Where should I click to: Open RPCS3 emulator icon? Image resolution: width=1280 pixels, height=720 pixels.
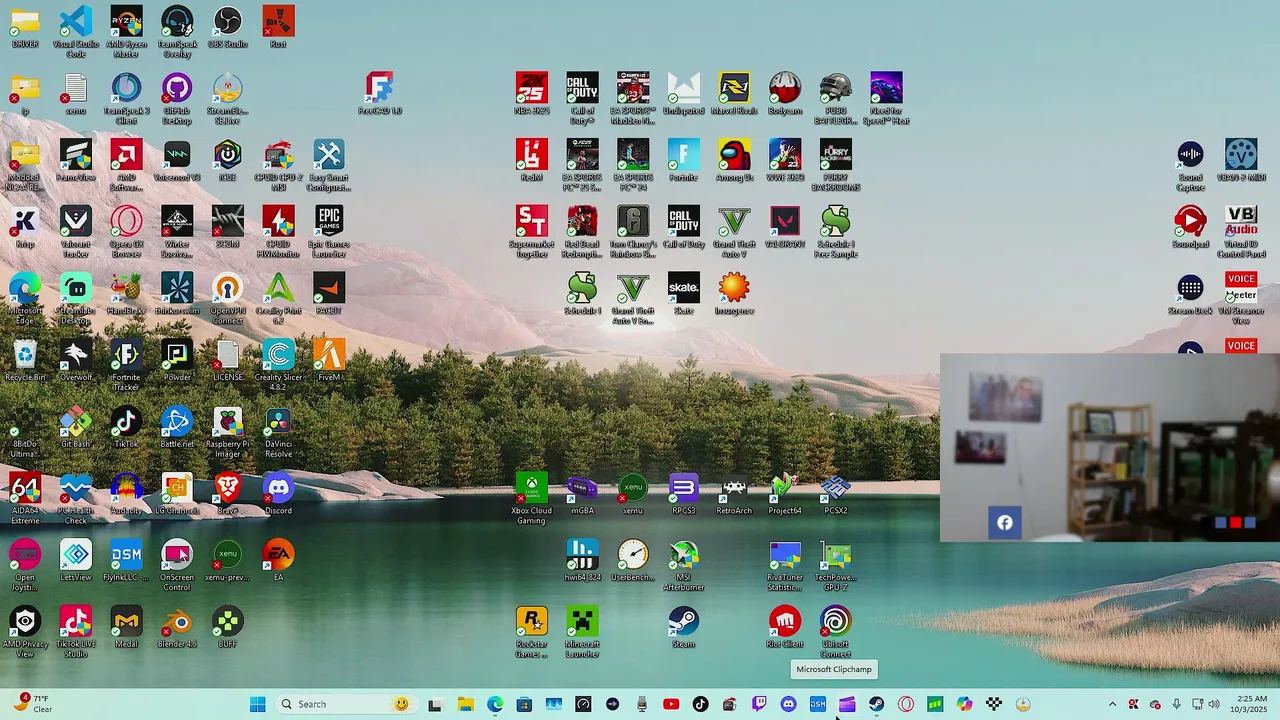[683, 494]
